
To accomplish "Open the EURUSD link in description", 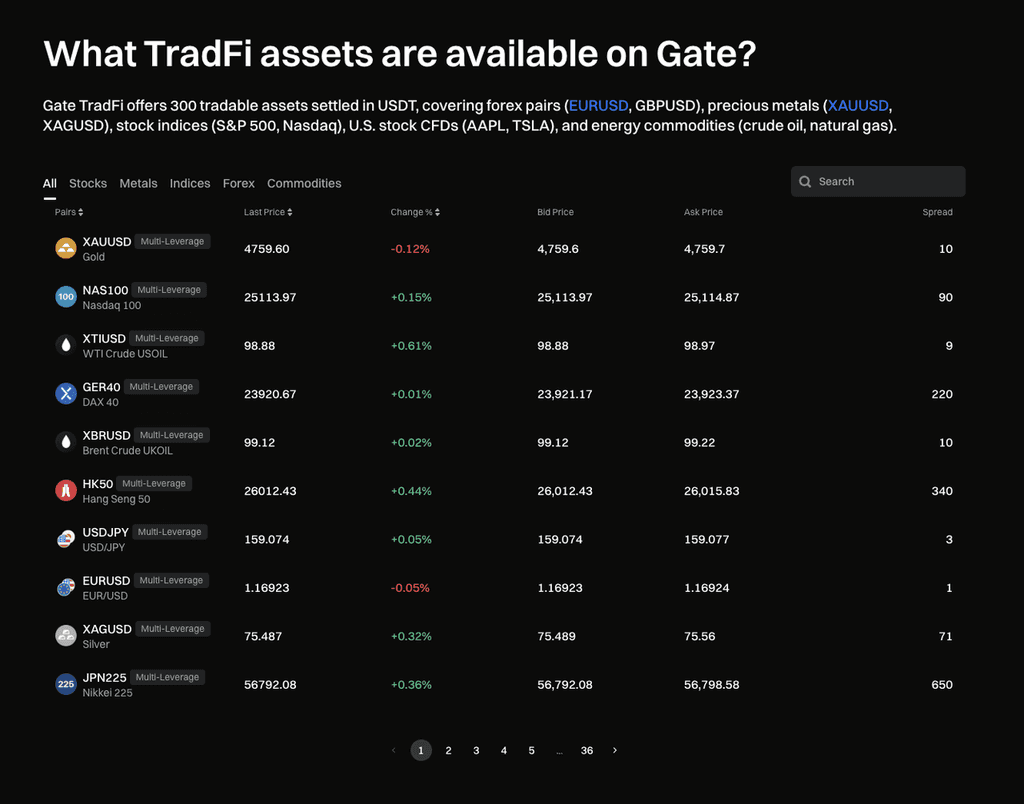I will point(598,105).
